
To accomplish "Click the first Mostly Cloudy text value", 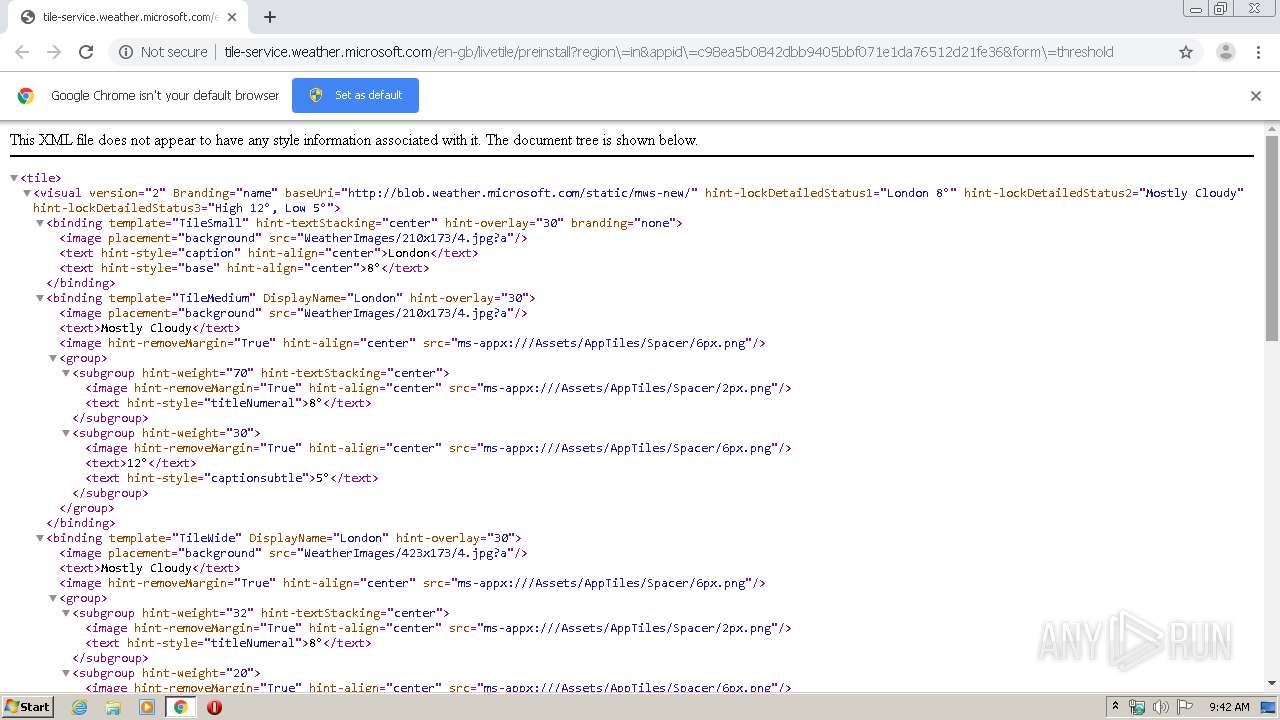I will 146,328.
